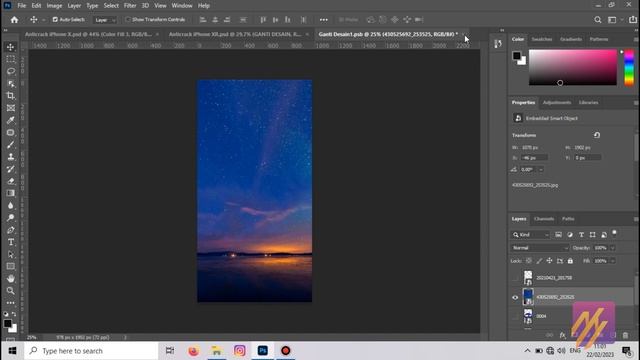Open the File menu
The height and width of the screenshot is (360, 640).
[22, 6]
